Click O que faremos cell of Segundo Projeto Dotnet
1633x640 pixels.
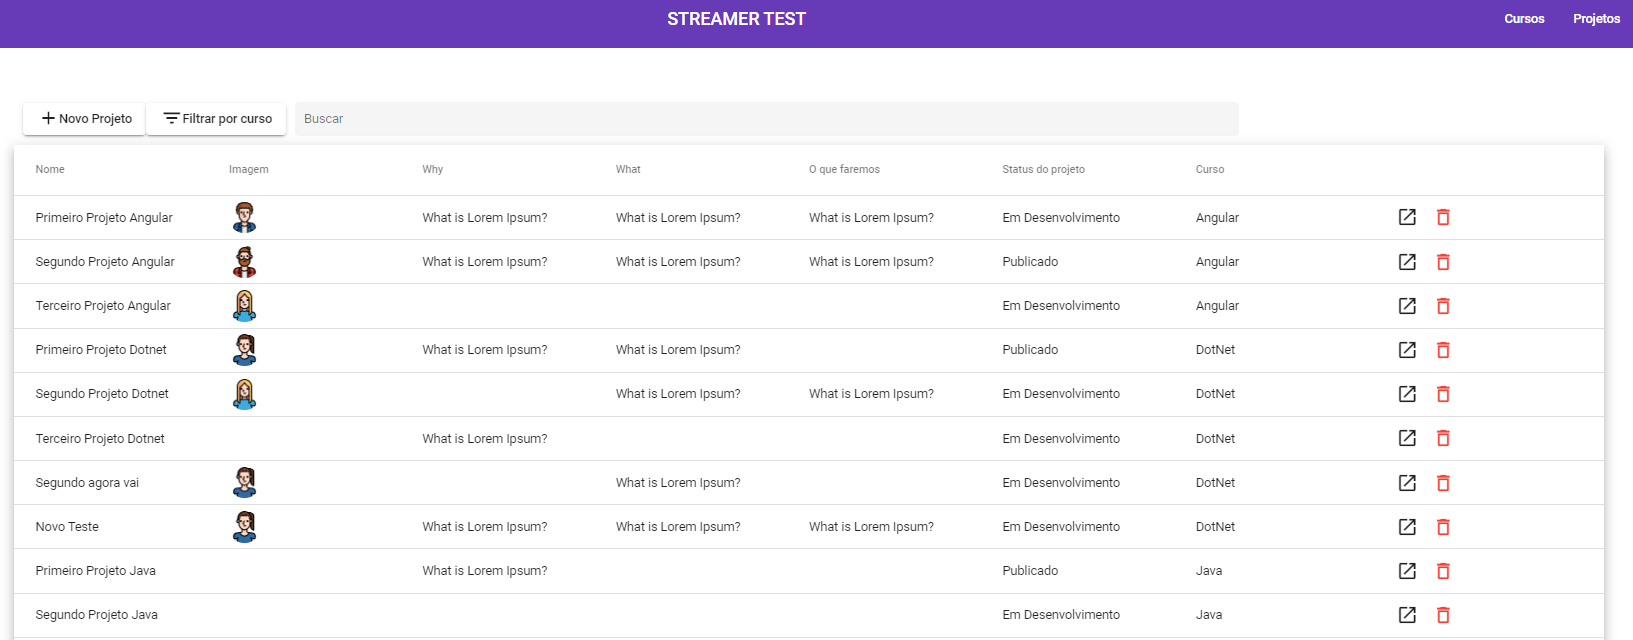coord(871,393)
